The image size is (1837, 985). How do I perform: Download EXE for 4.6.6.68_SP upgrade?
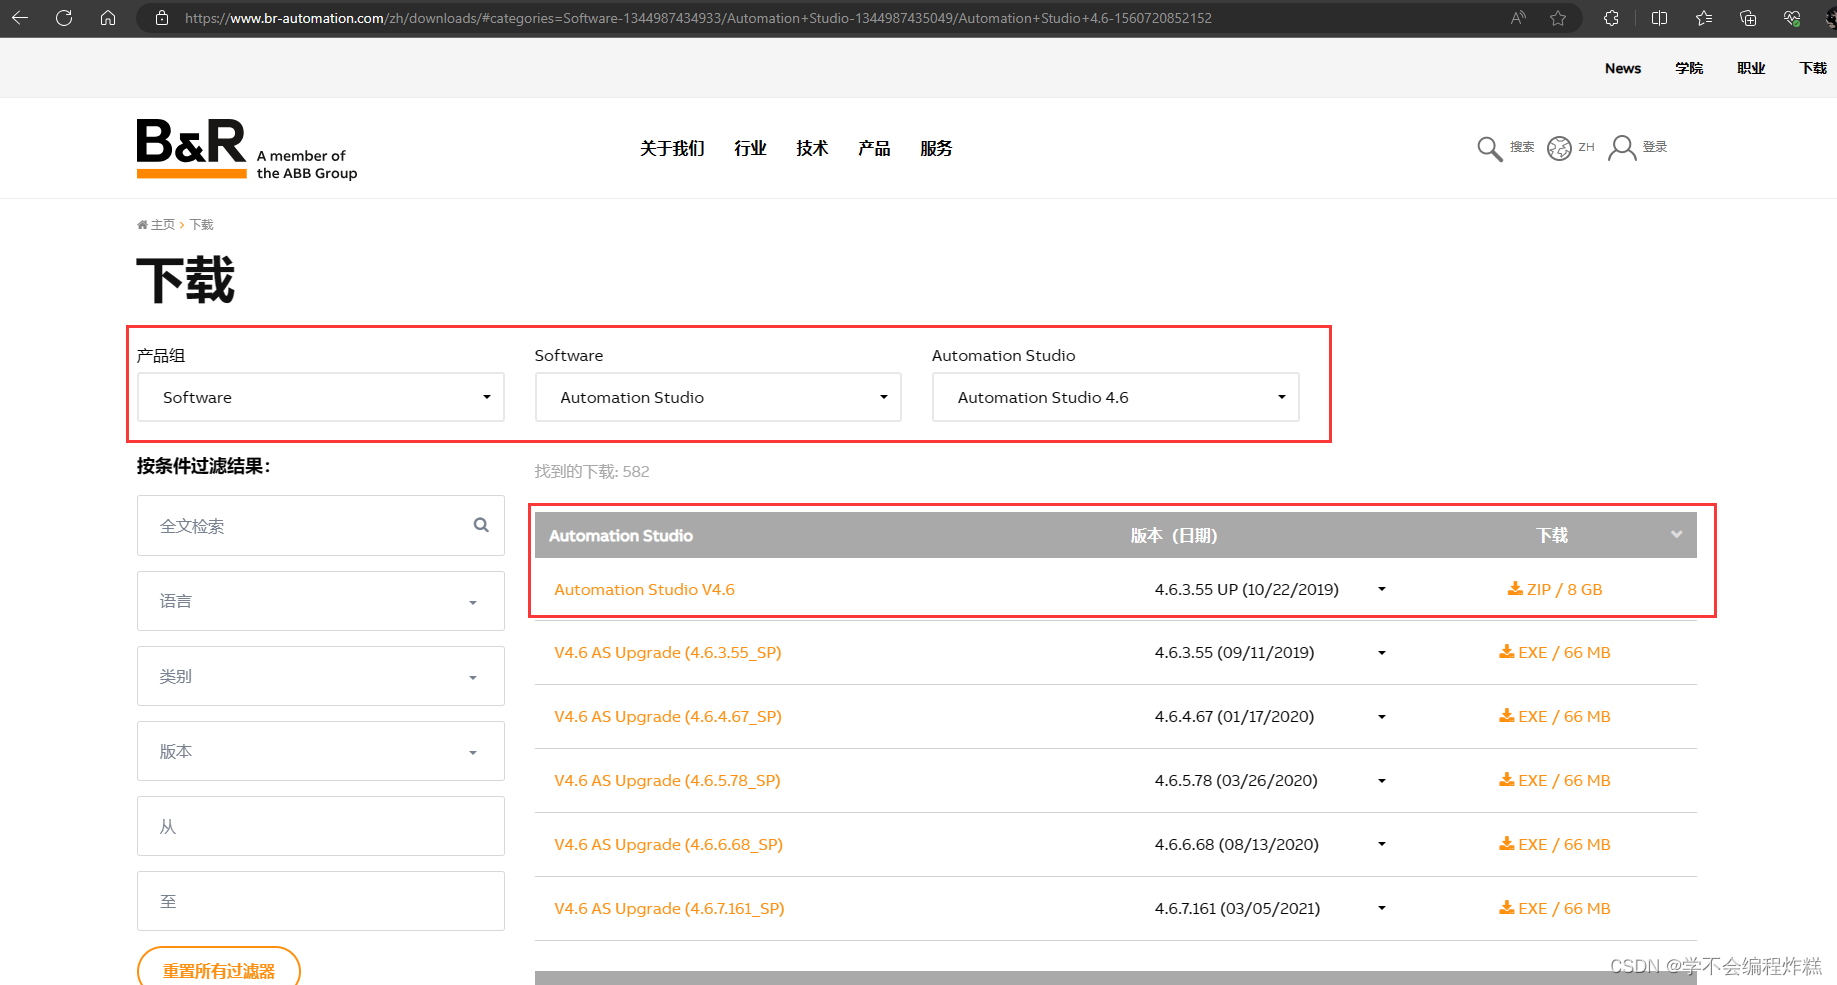tap(1555, 845)
